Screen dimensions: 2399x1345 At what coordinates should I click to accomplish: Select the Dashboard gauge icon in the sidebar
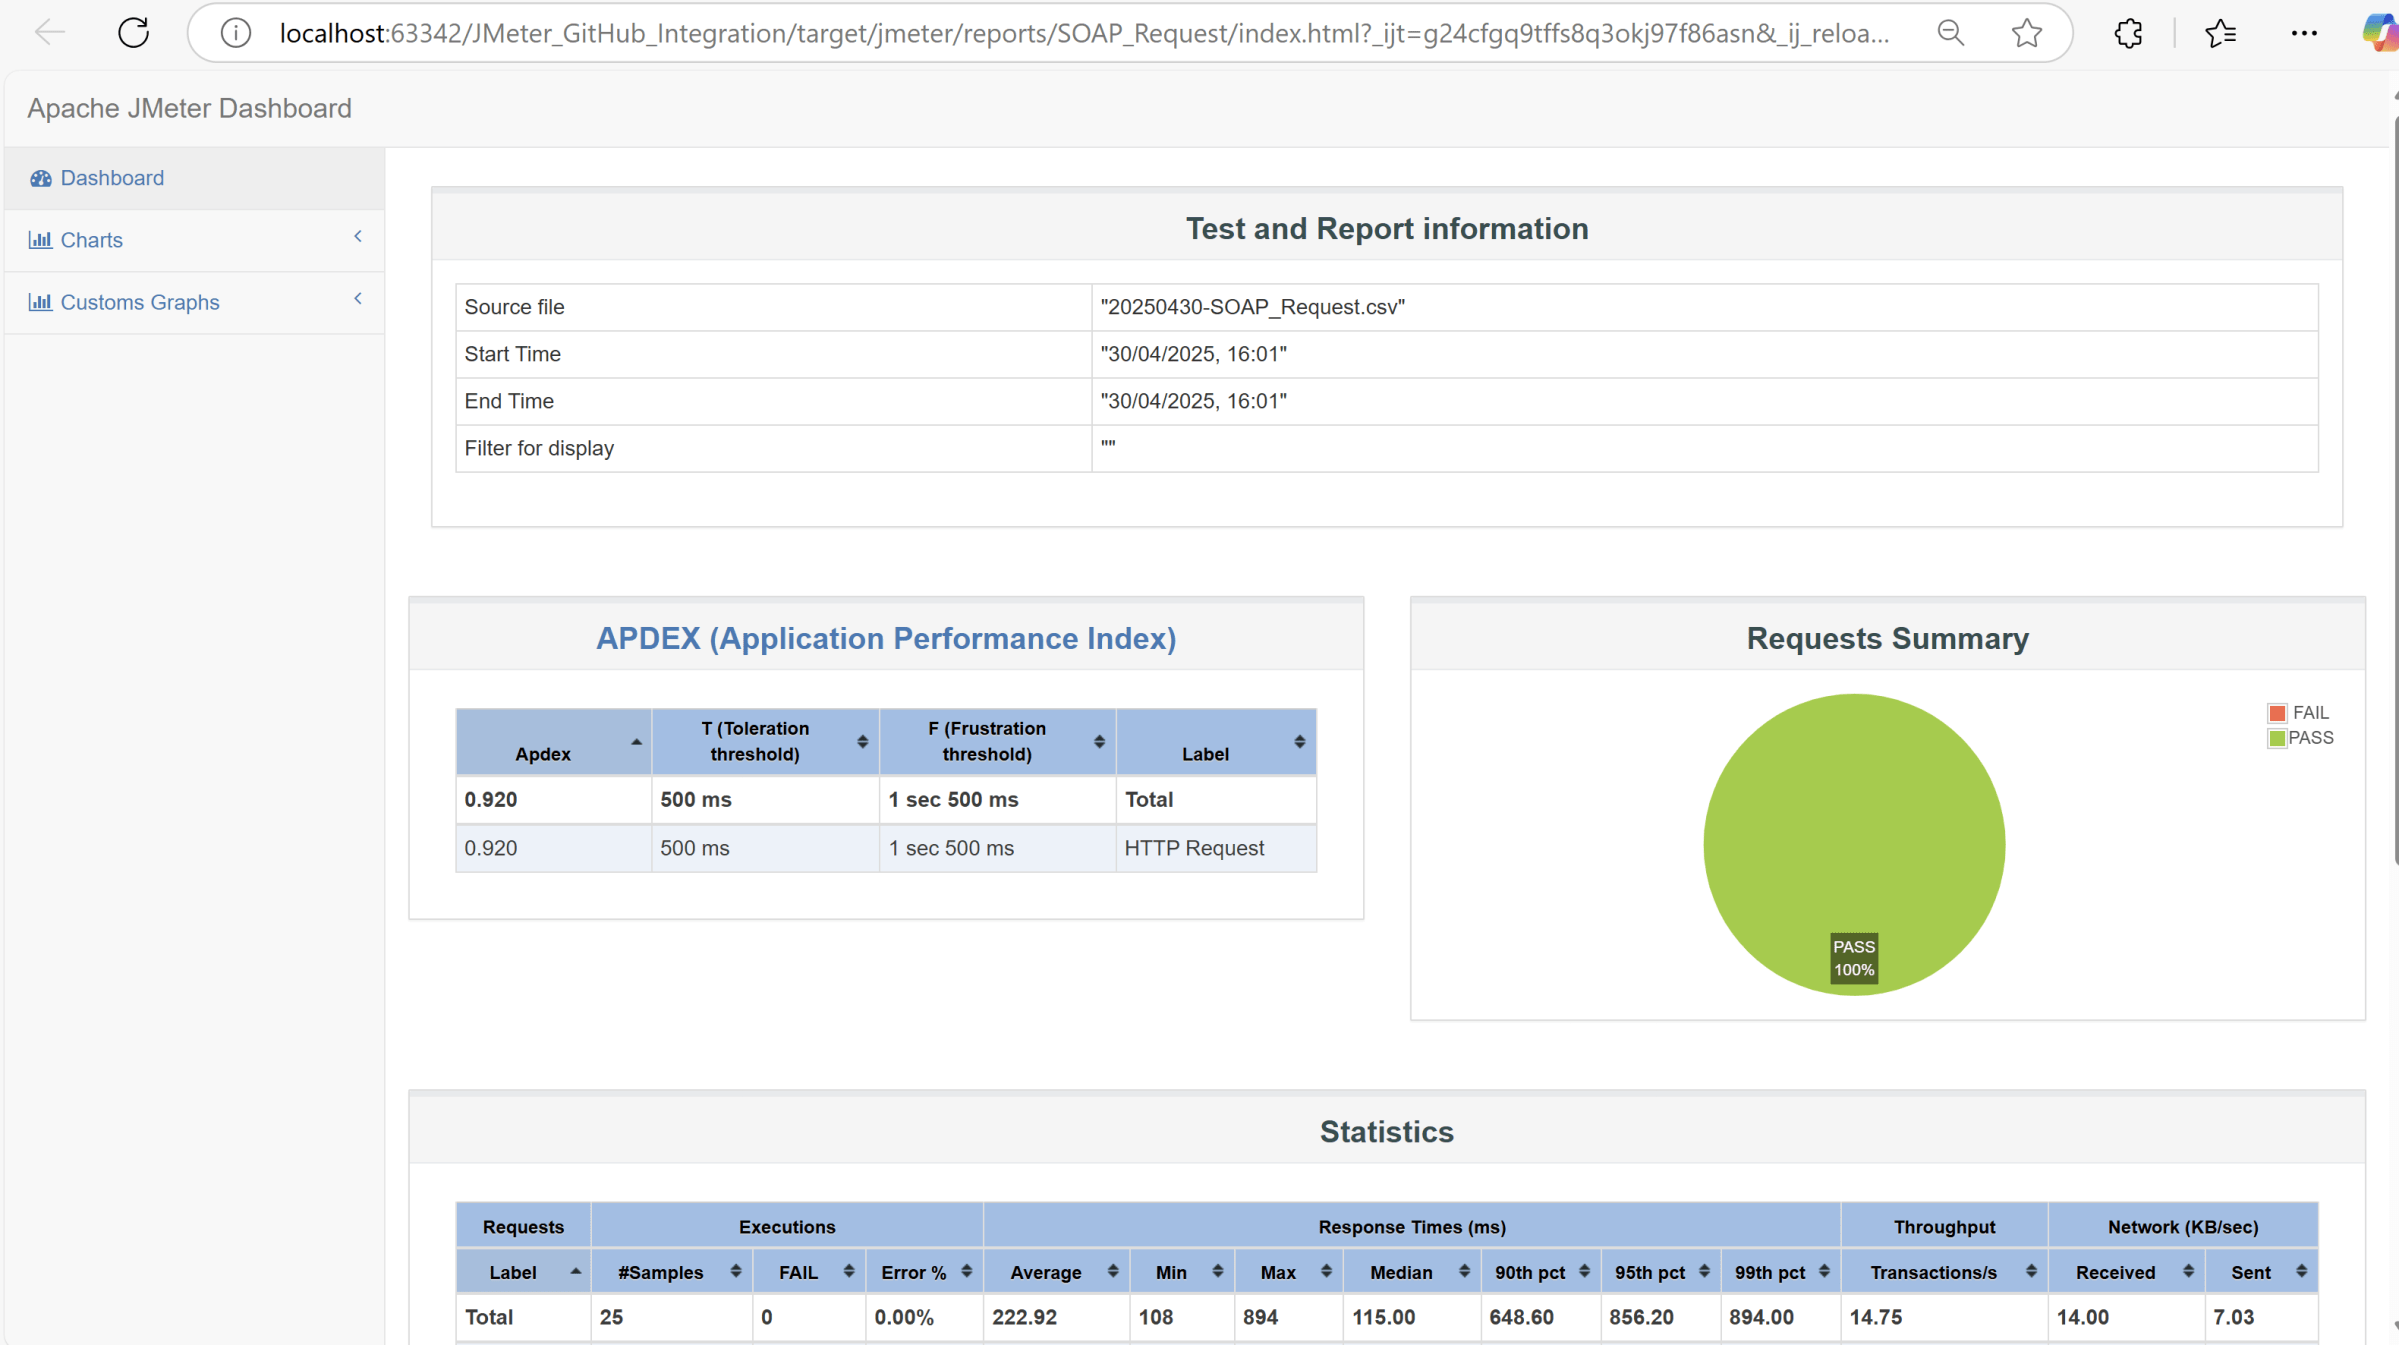pyautogui.click(x=41, y=178)
